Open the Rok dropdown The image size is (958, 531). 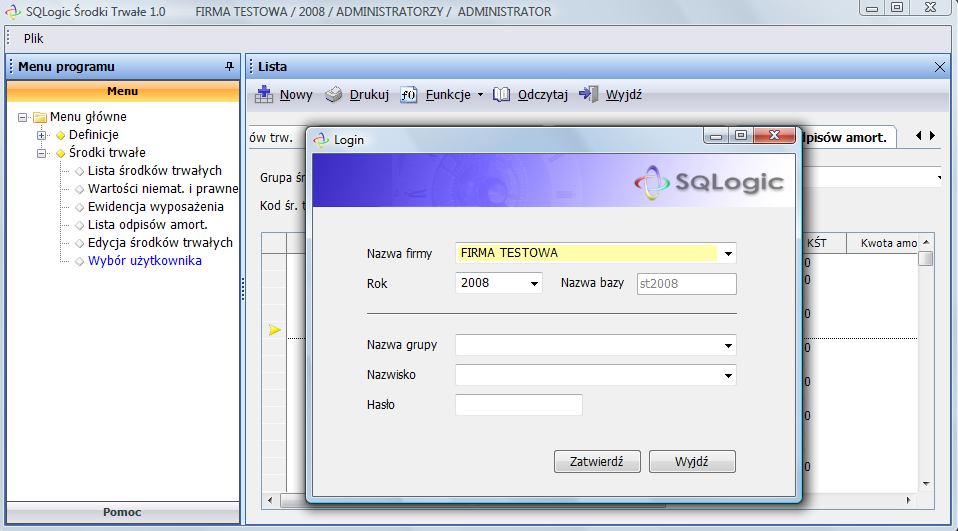[x=534, y=284]
